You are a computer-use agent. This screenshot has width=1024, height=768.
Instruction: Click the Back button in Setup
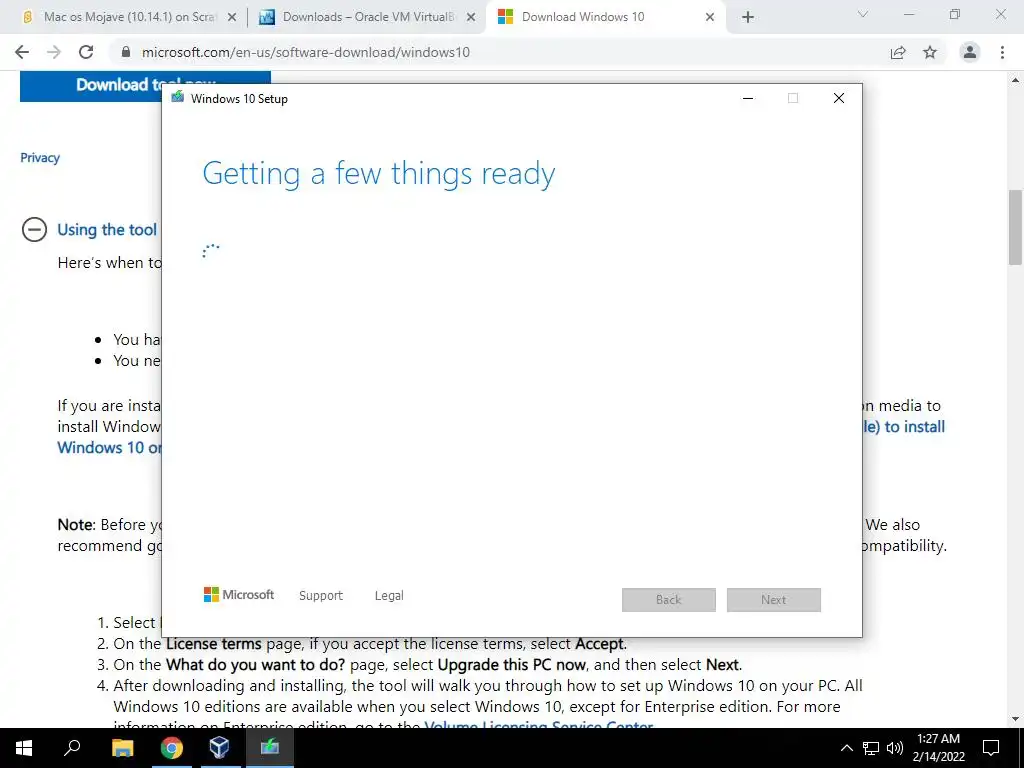click(x=669, y=600)
